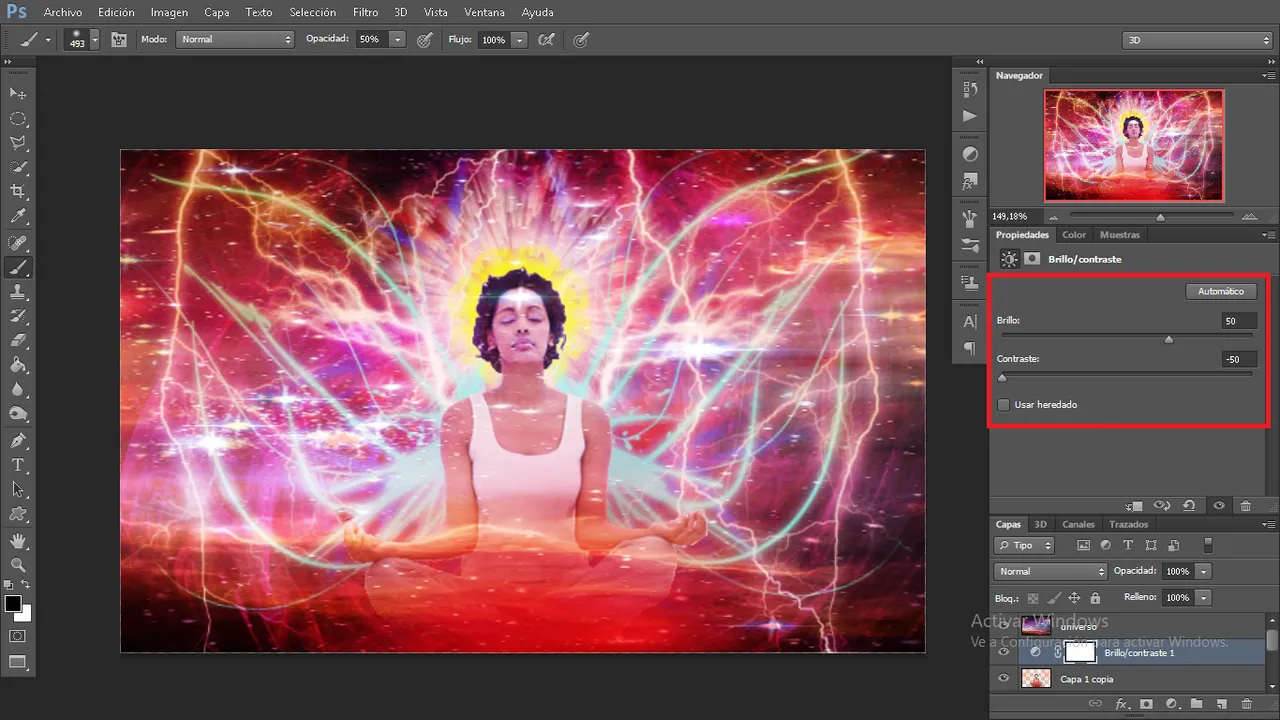Add a layer style with fx button
1280x720 pixels.
coord(1122,705)
